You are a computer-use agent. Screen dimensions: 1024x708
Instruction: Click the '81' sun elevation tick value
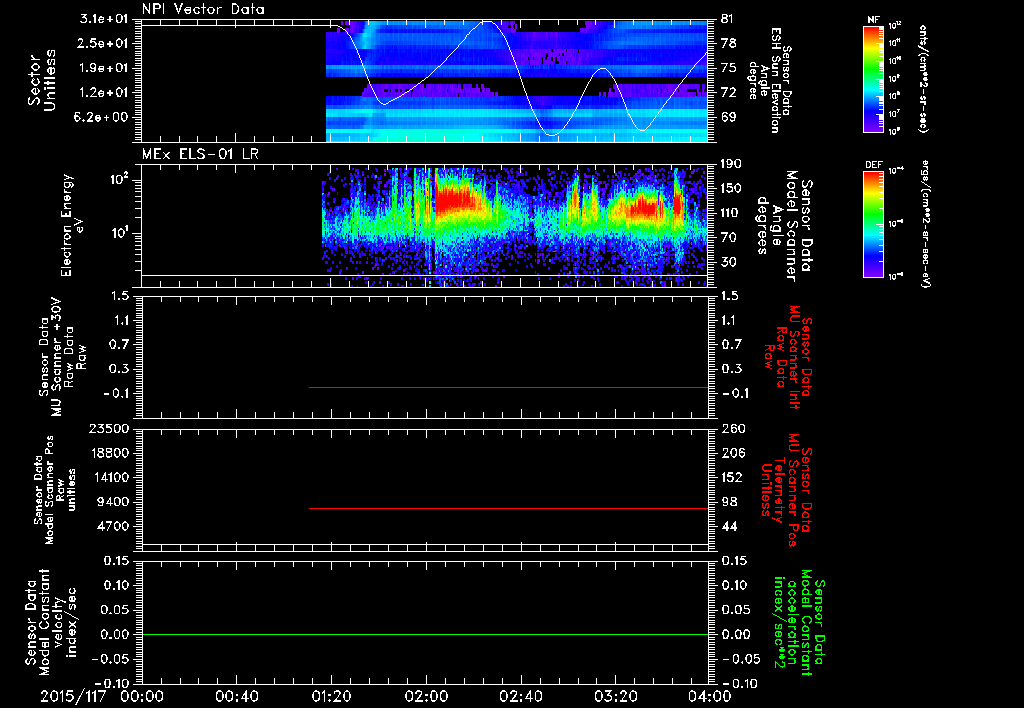[x=729, y=19]
